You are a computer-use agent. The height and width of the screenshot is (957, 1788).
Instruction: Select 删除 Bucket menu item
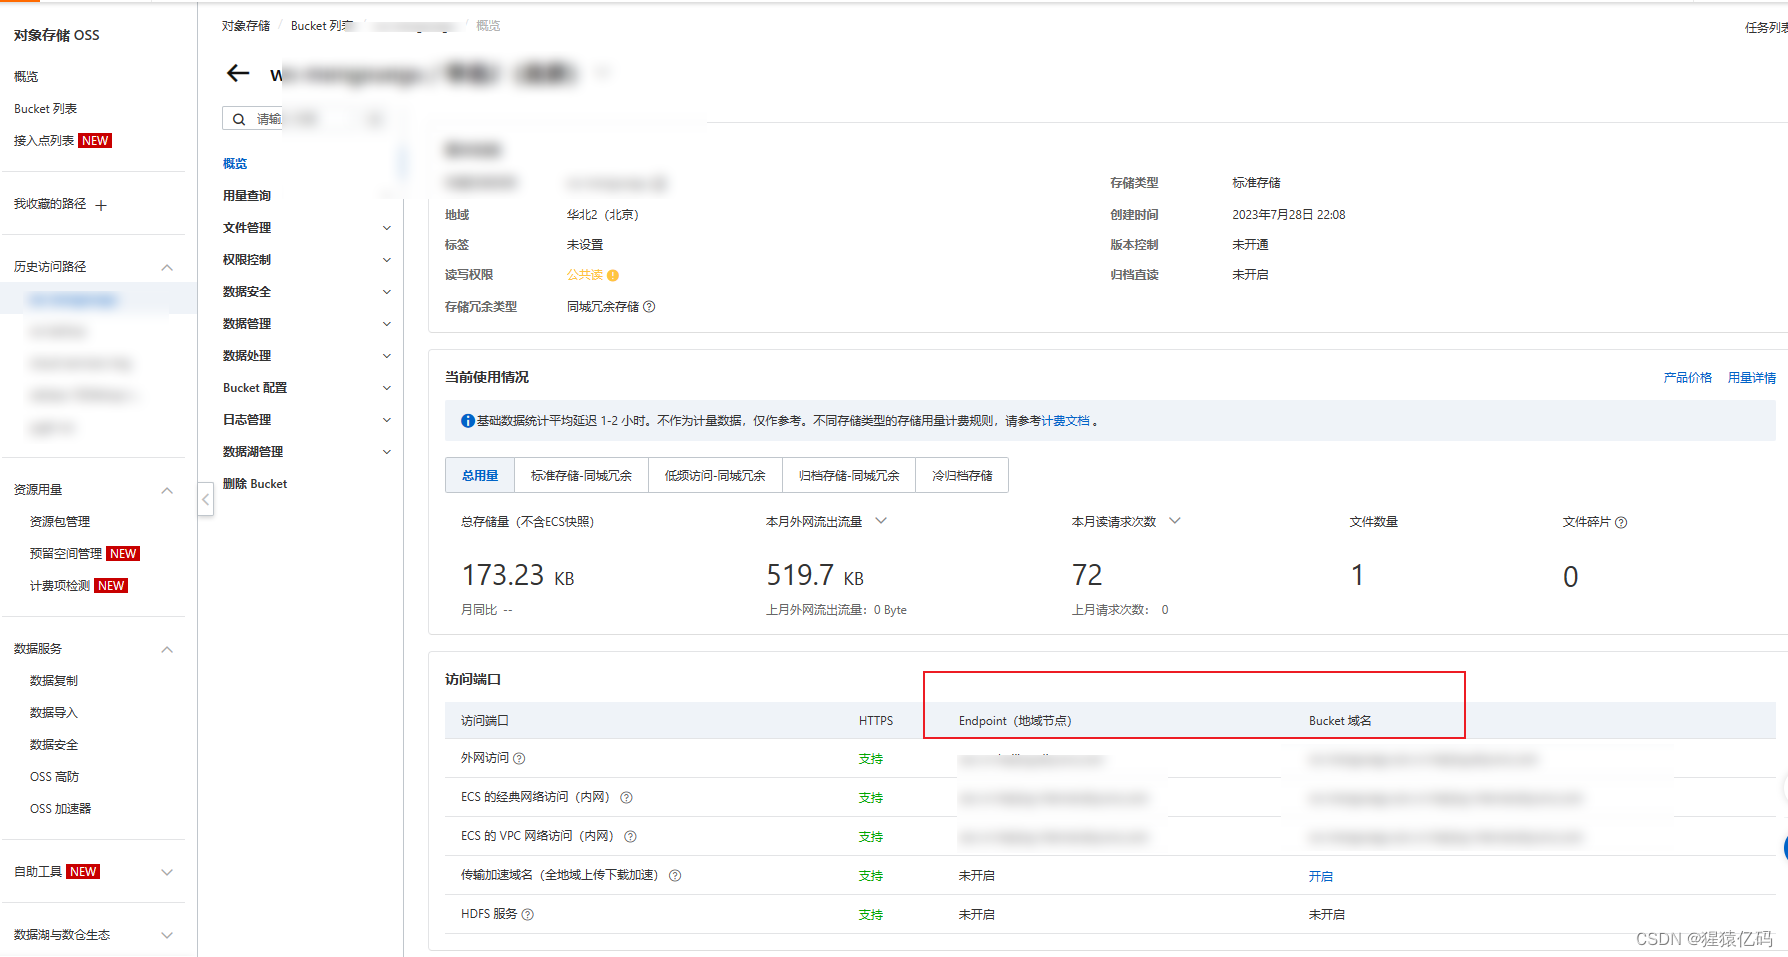(x=255, y=484)
